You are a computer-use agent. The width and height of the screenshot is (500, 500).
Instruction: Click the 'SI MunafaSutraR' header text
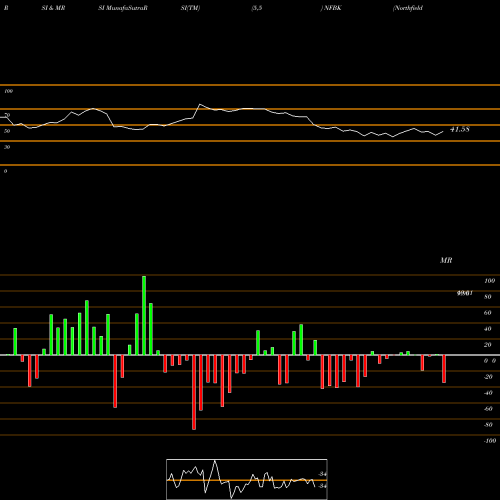click(x=123, y=8)
